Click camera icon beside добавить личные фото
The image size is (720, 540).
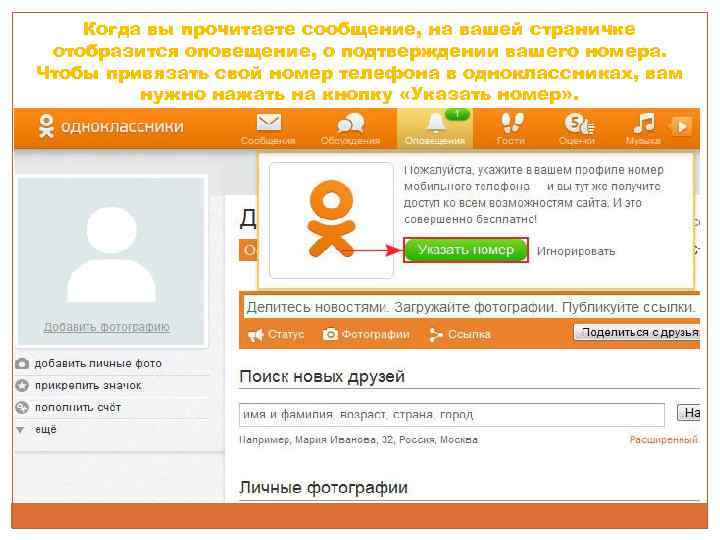coord(22,364)
